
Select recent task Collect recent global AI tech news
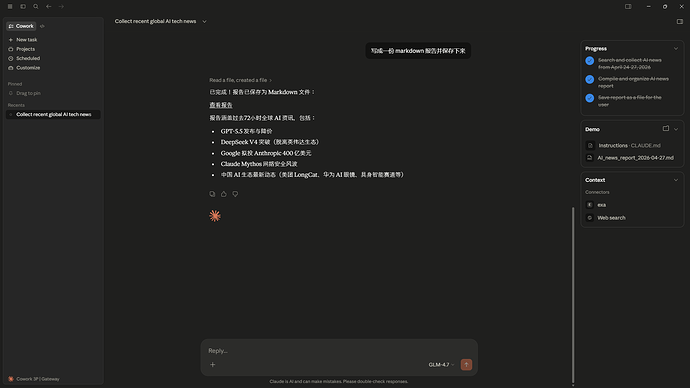pos(53,114)
